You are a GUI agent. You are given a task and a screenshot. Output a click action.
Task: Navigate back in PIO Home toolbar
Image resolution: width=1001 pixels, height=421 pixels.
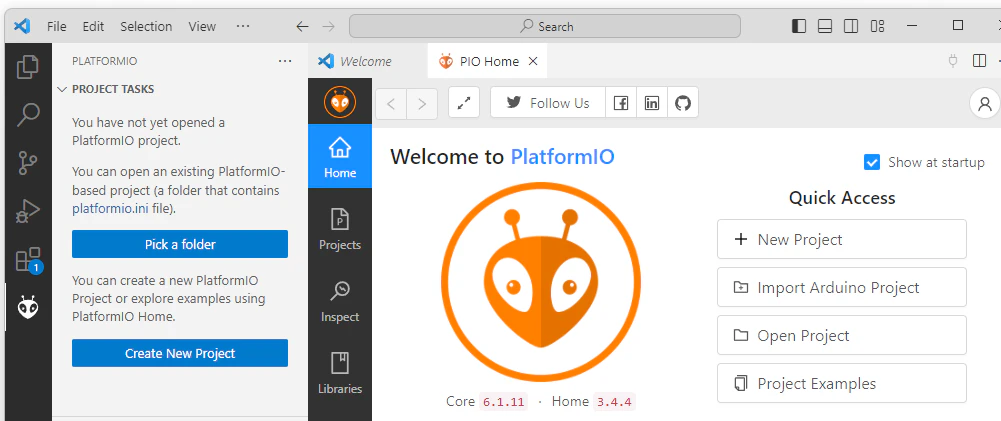point(391,103)
